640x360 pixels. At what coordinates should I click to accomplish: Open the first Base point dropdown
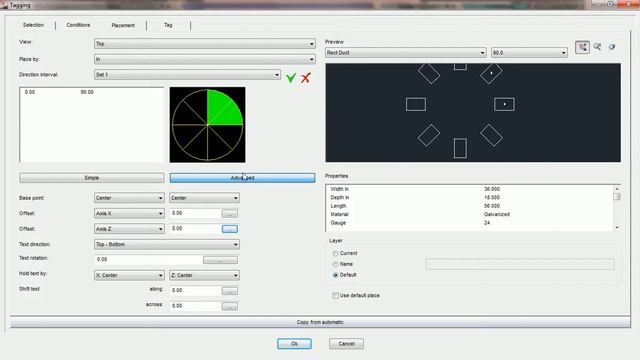(129, 198)
